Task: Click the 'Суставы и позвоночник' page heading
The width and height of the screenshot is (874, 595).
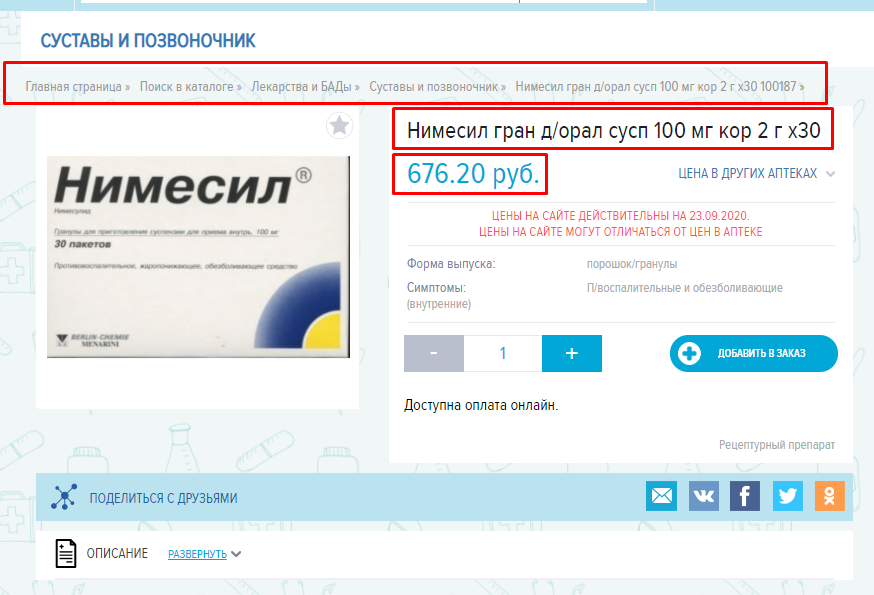Action: (x=148, y=41)
